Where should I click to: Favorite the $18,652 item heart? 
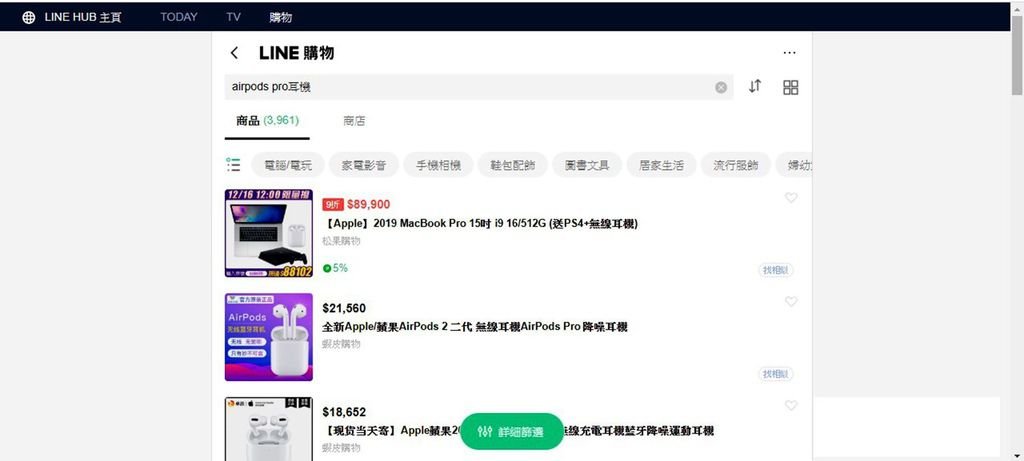click(791, 405)
